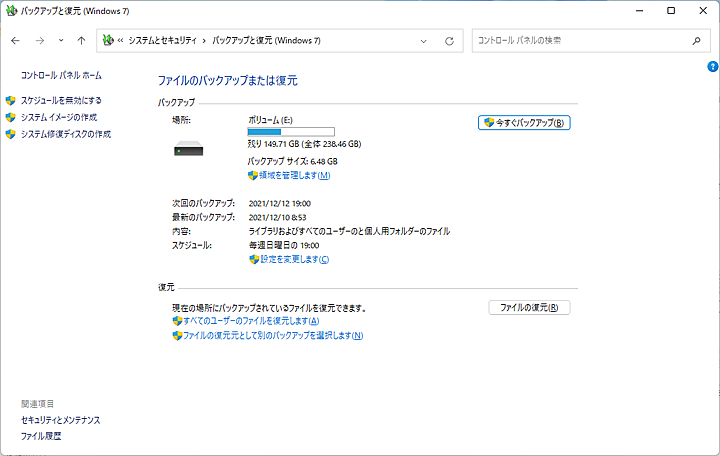720x456 pixels.
Task: Open セキュリティとメンテナンス related link
Action: pos(61,420)
